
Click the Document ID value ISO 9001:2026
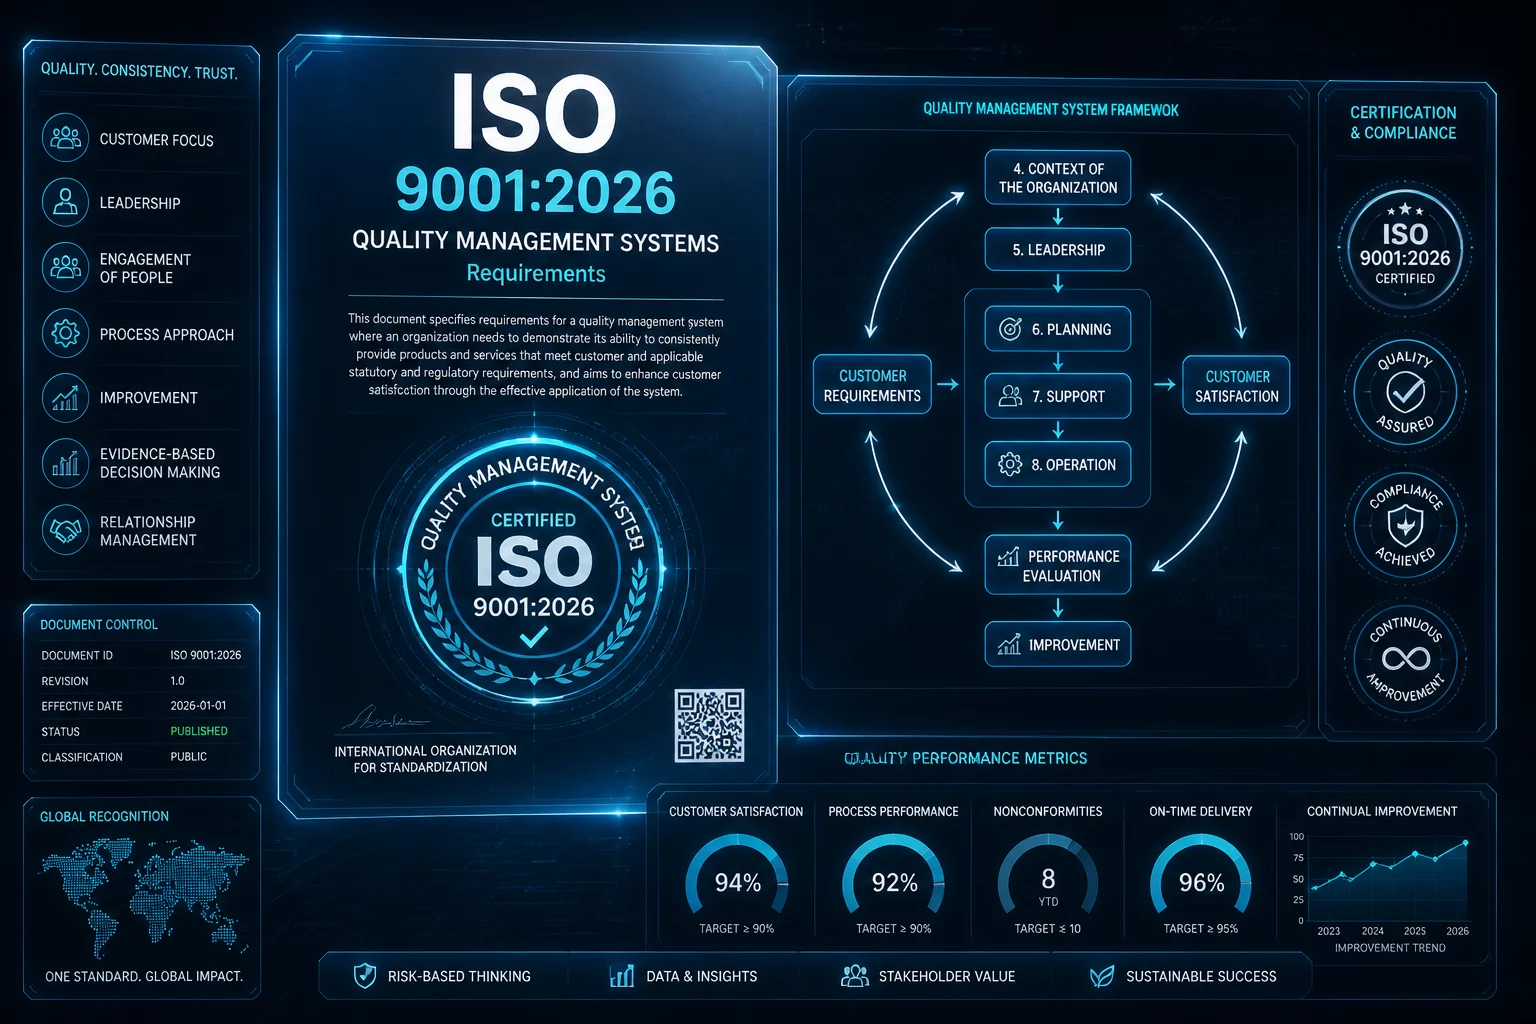(206, 655)
